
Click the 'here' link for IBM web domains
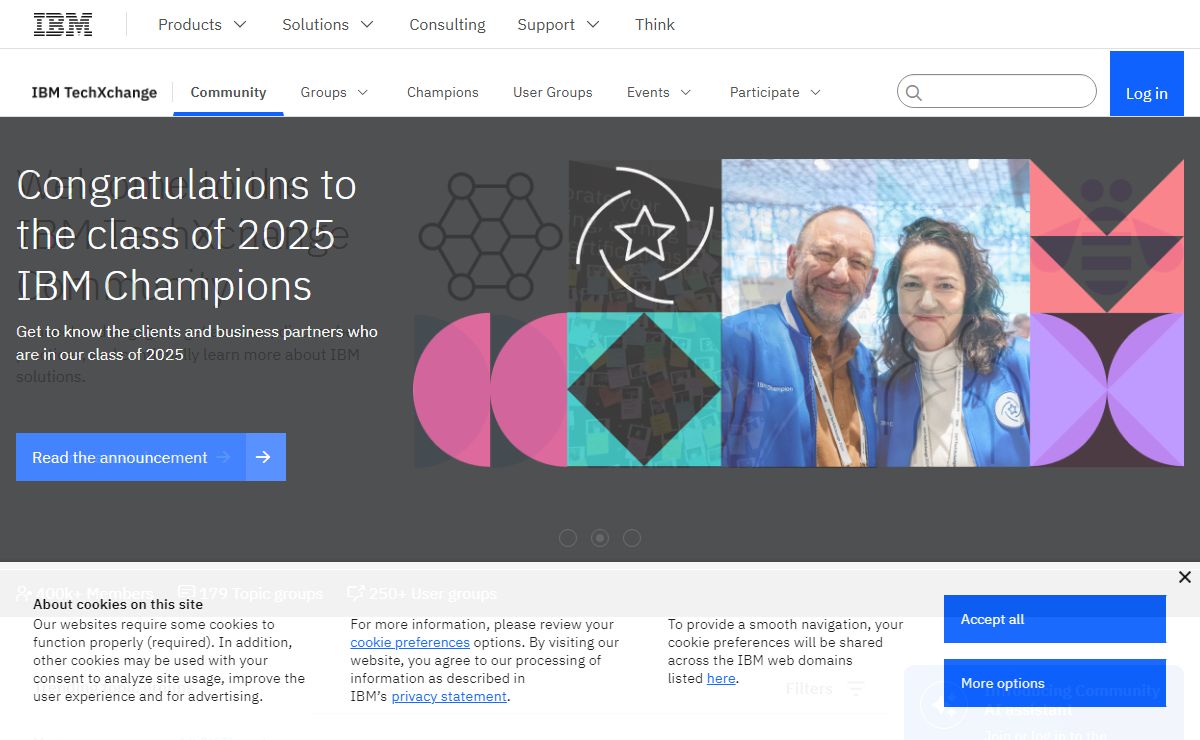(721, 678)
